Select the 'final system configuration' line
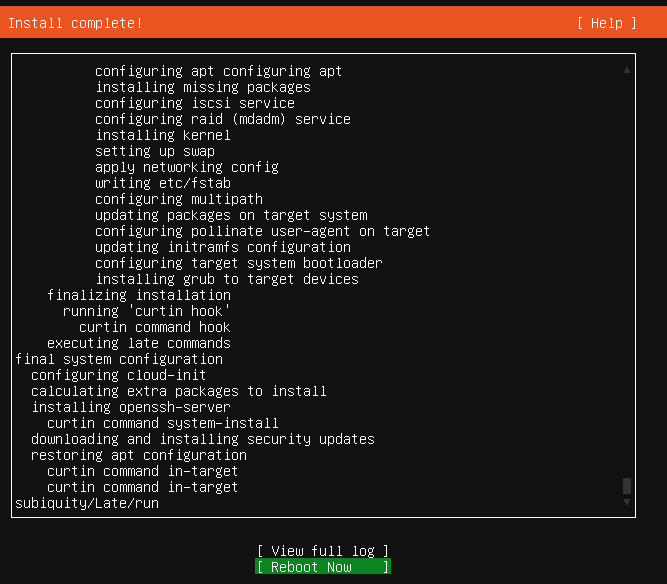Screen dimensions: 667x584 119,359
